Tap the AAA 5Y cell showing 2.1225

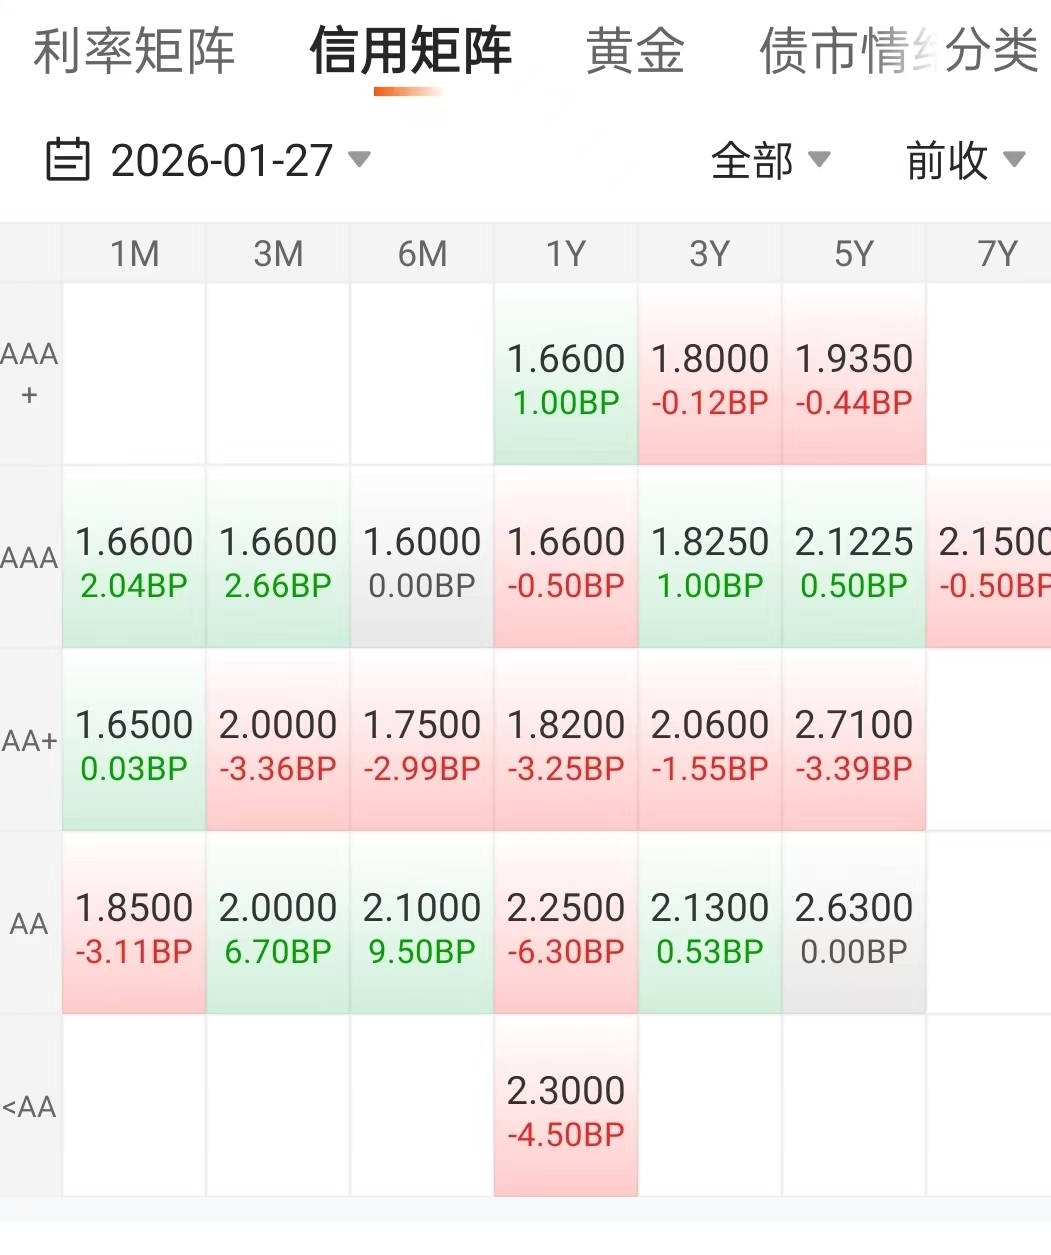854,557
